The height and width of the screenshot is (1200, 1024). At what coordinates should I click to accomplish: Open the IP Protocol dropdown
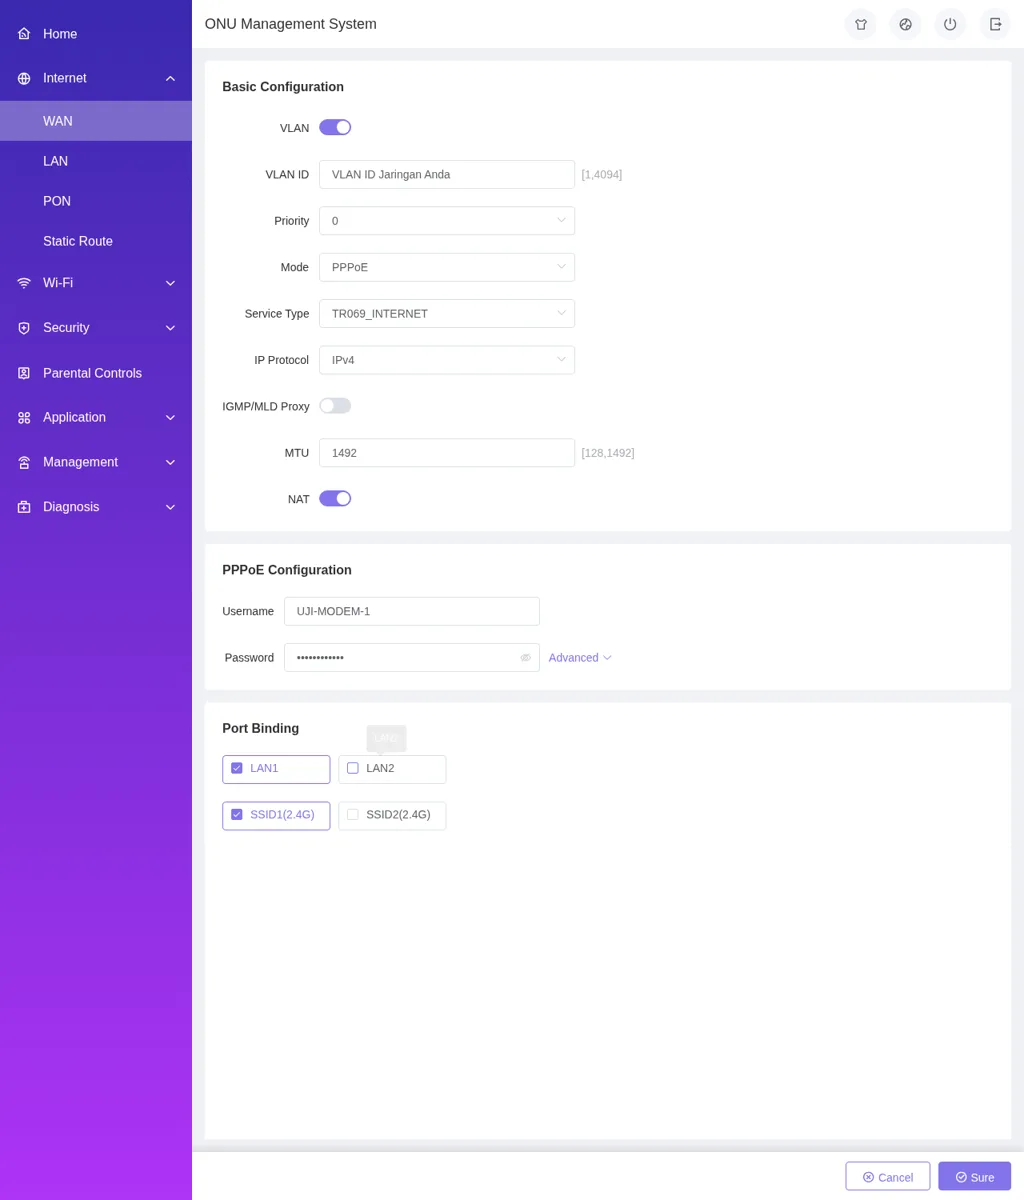click(447, 360)
